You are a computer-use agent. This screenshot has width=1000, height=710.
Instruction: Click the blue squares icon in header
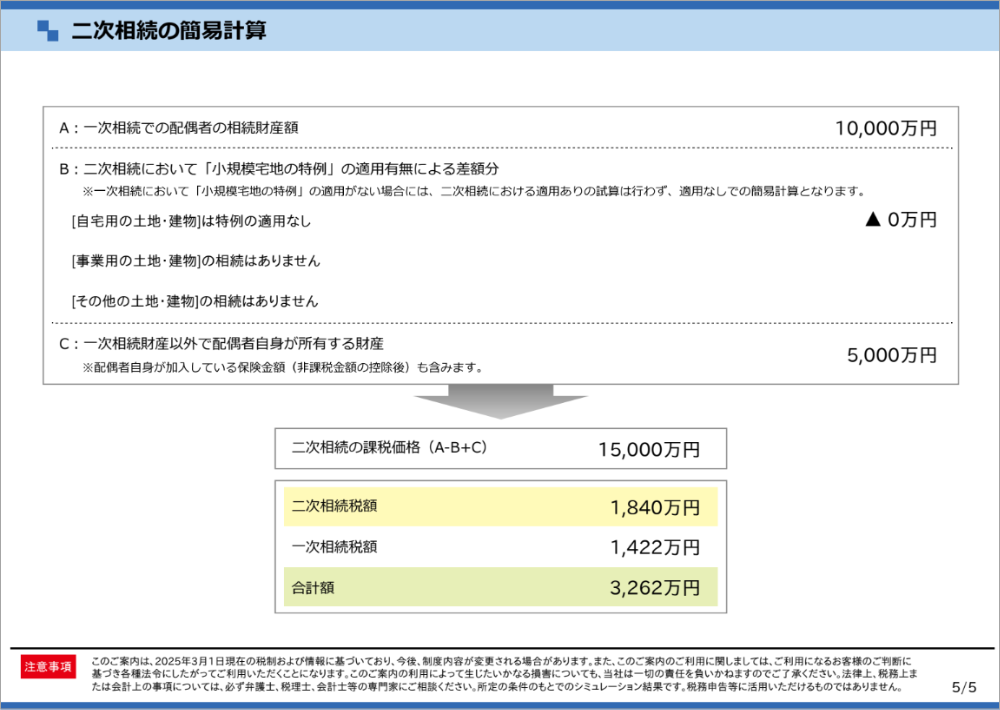48,31
